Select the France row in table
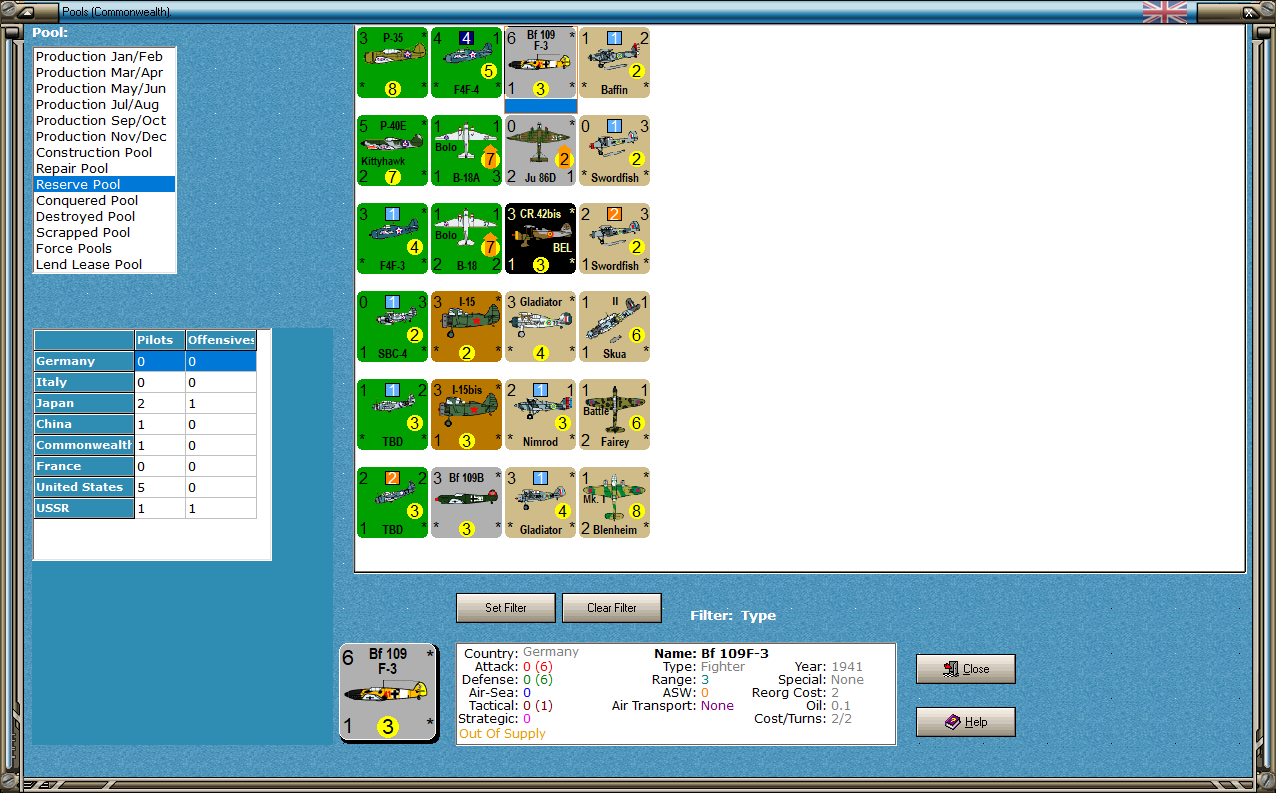Screen dimensions: 1276x793 [145, 466]
